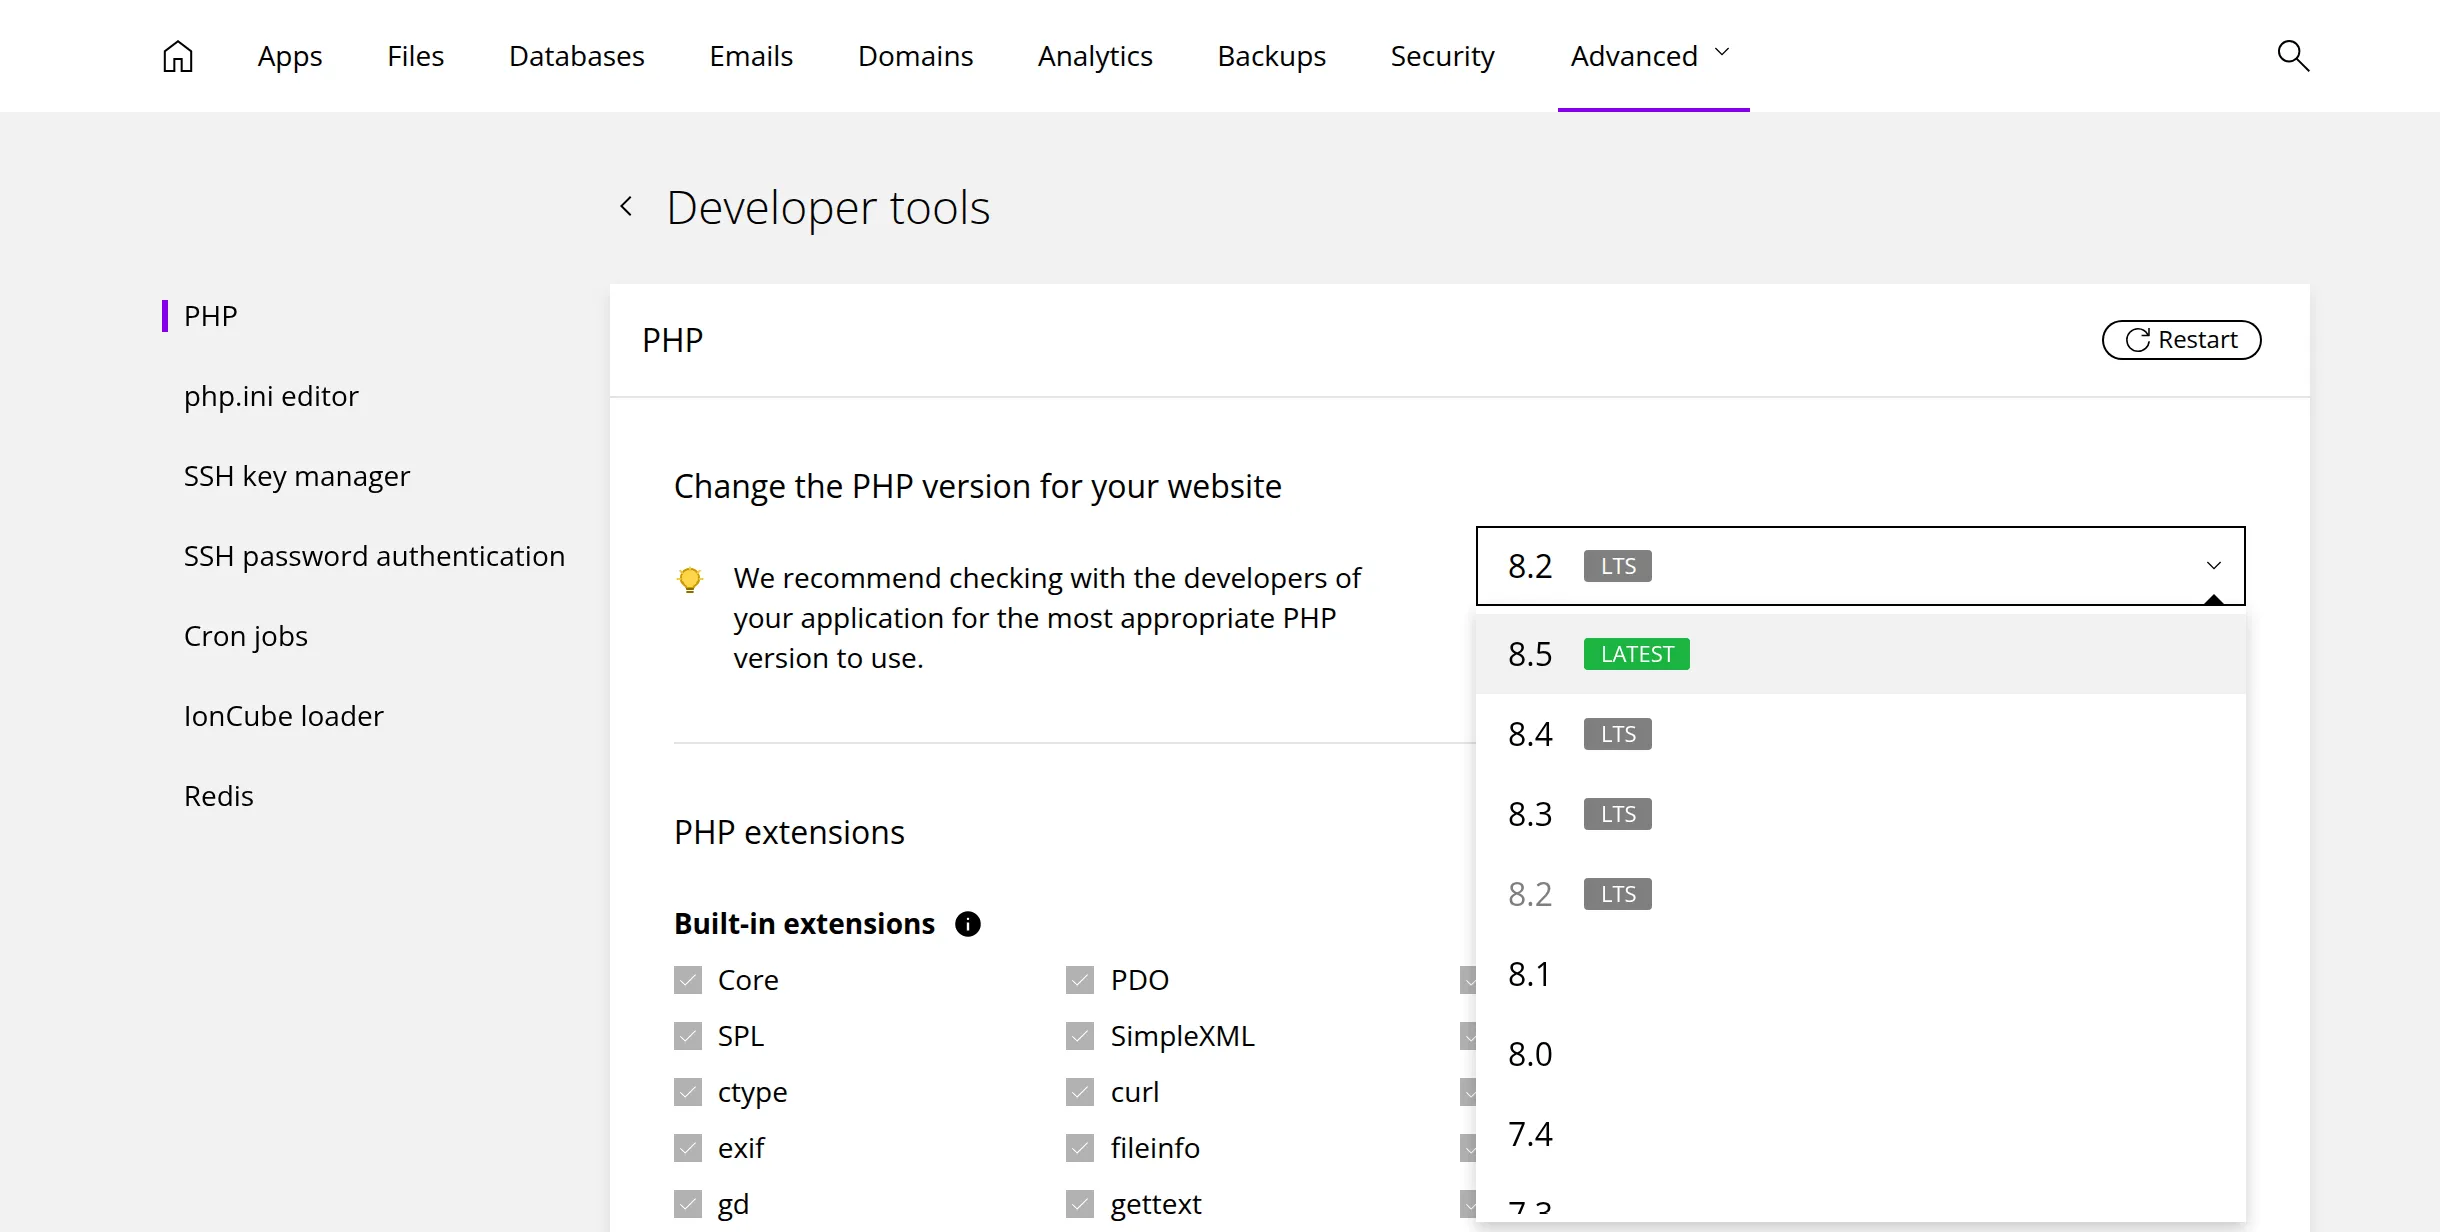Image resolution: width=2440 pixels, height=1232 pixels.
Task: Choose PHP 8.1 from the list
Action: [x=1860, y=974]
